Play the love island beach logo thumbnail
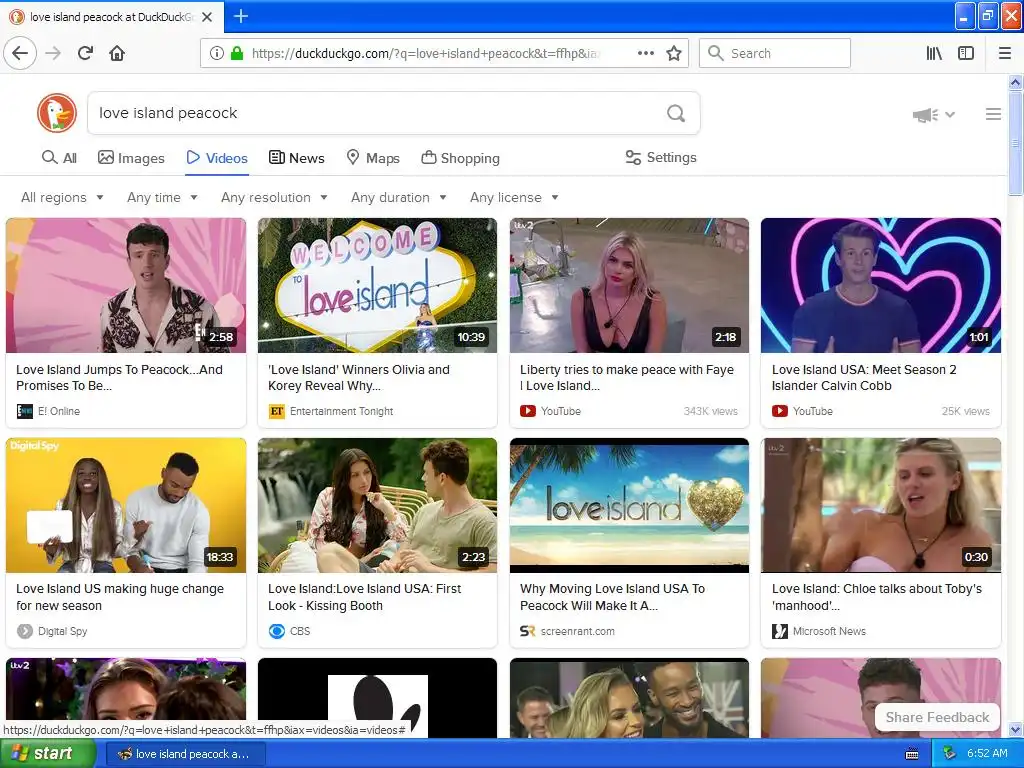This screenshot has height=768, width=1024. 629,505
